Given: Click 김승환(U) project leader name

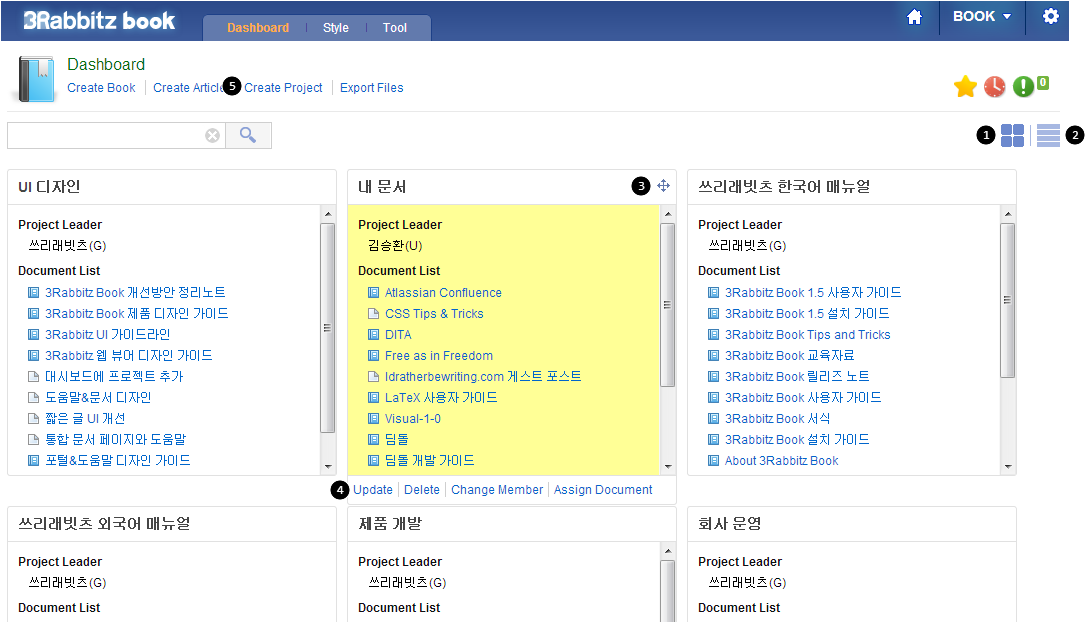Looking at the screenshot, I should click(395, 246).
